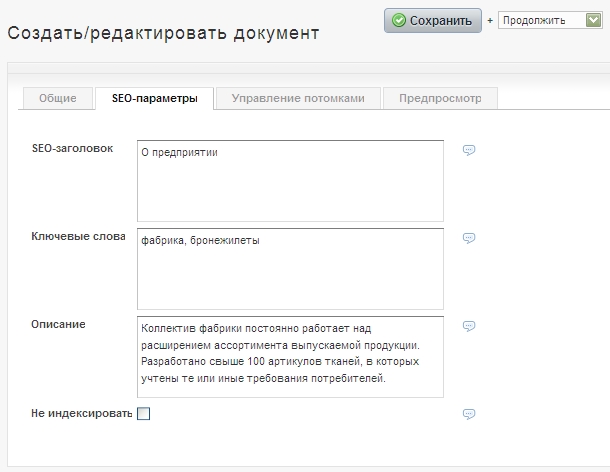Screen dimensions: 610x472
Task: Click the Не индексировать label text
Action: click(82, 414)
